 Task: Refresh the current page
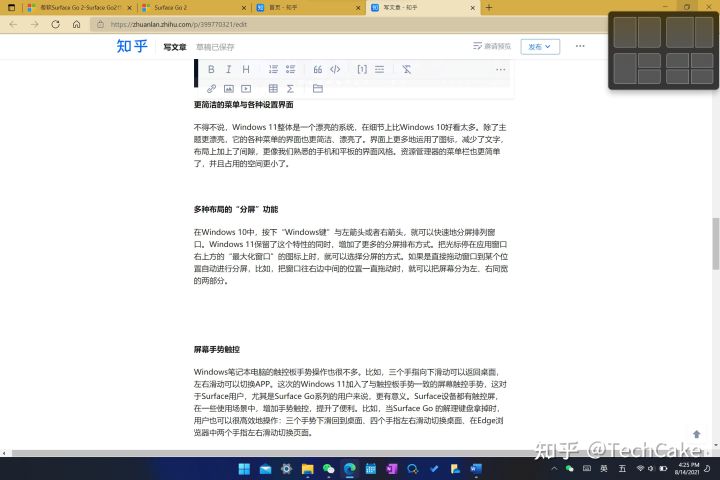[56, 24]
